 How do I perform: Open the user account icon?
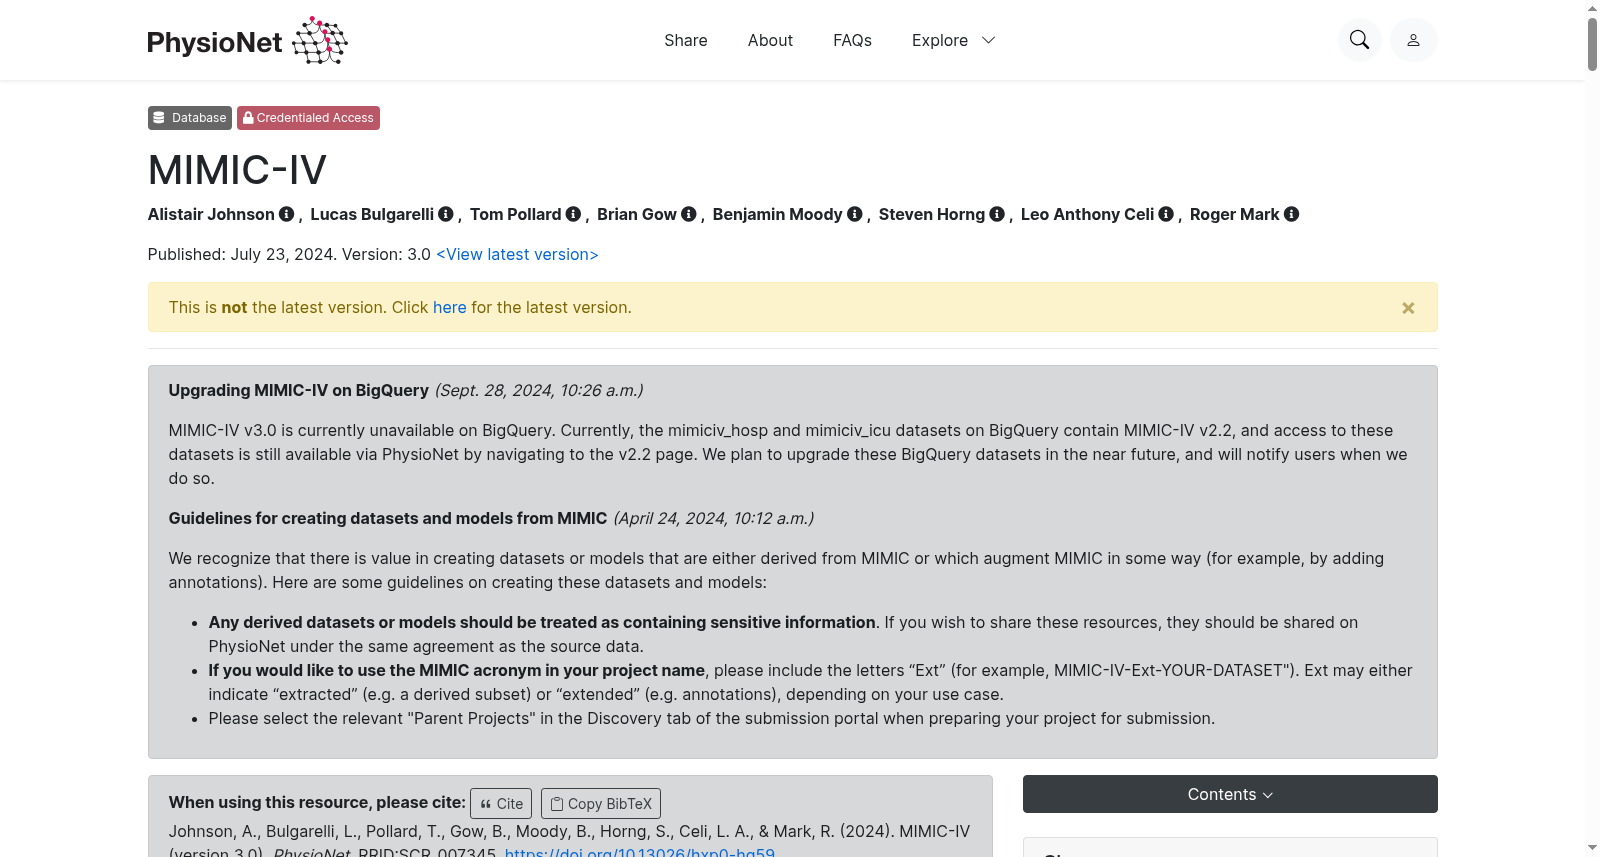(1413, 40)
